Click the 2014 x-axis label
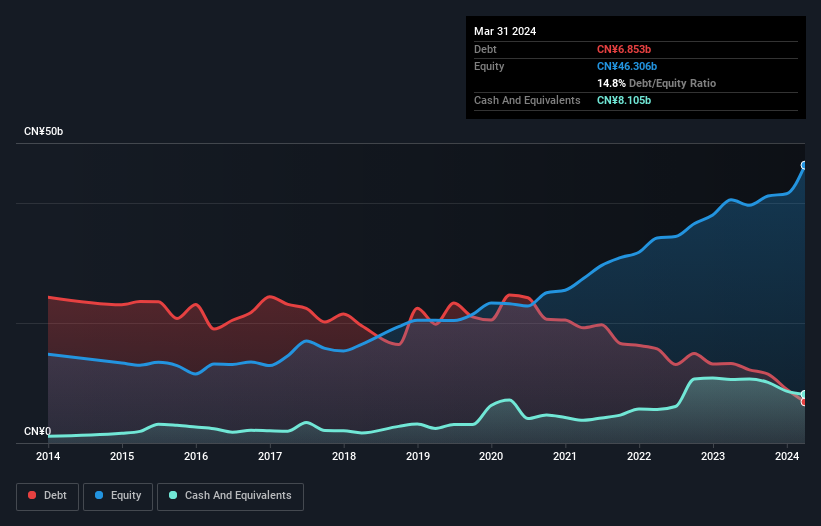Screen dimensions: 821x526 tap(48, 456)
